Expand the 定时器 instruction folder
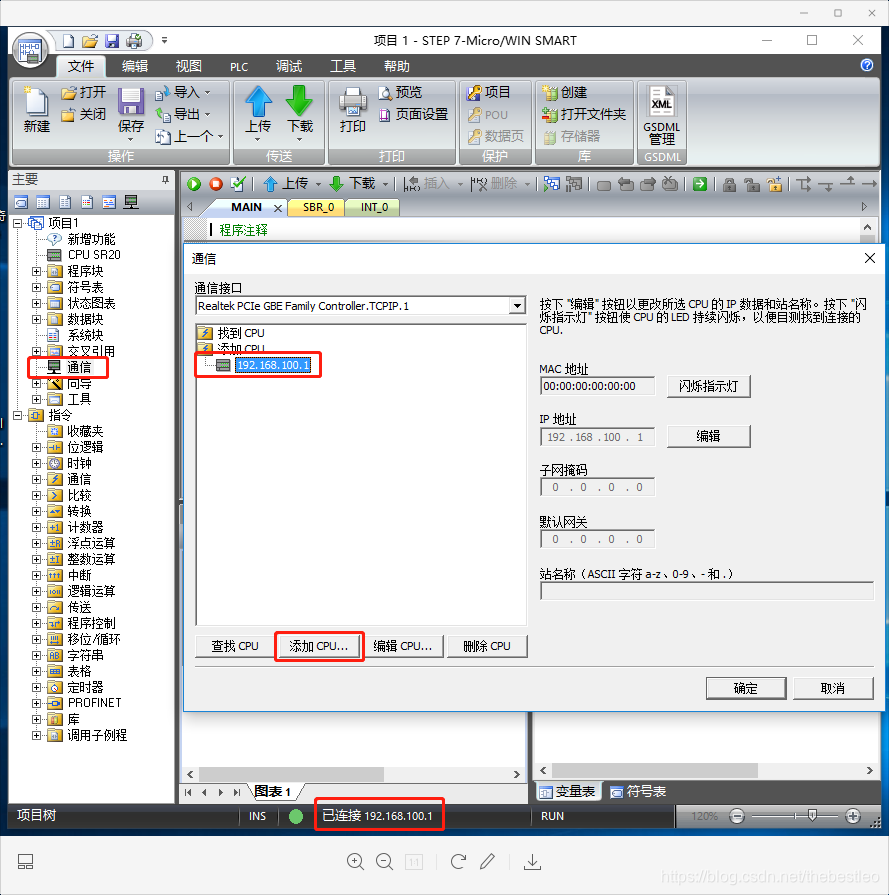Viewport: 889px width, 895px height. [37, 687]
